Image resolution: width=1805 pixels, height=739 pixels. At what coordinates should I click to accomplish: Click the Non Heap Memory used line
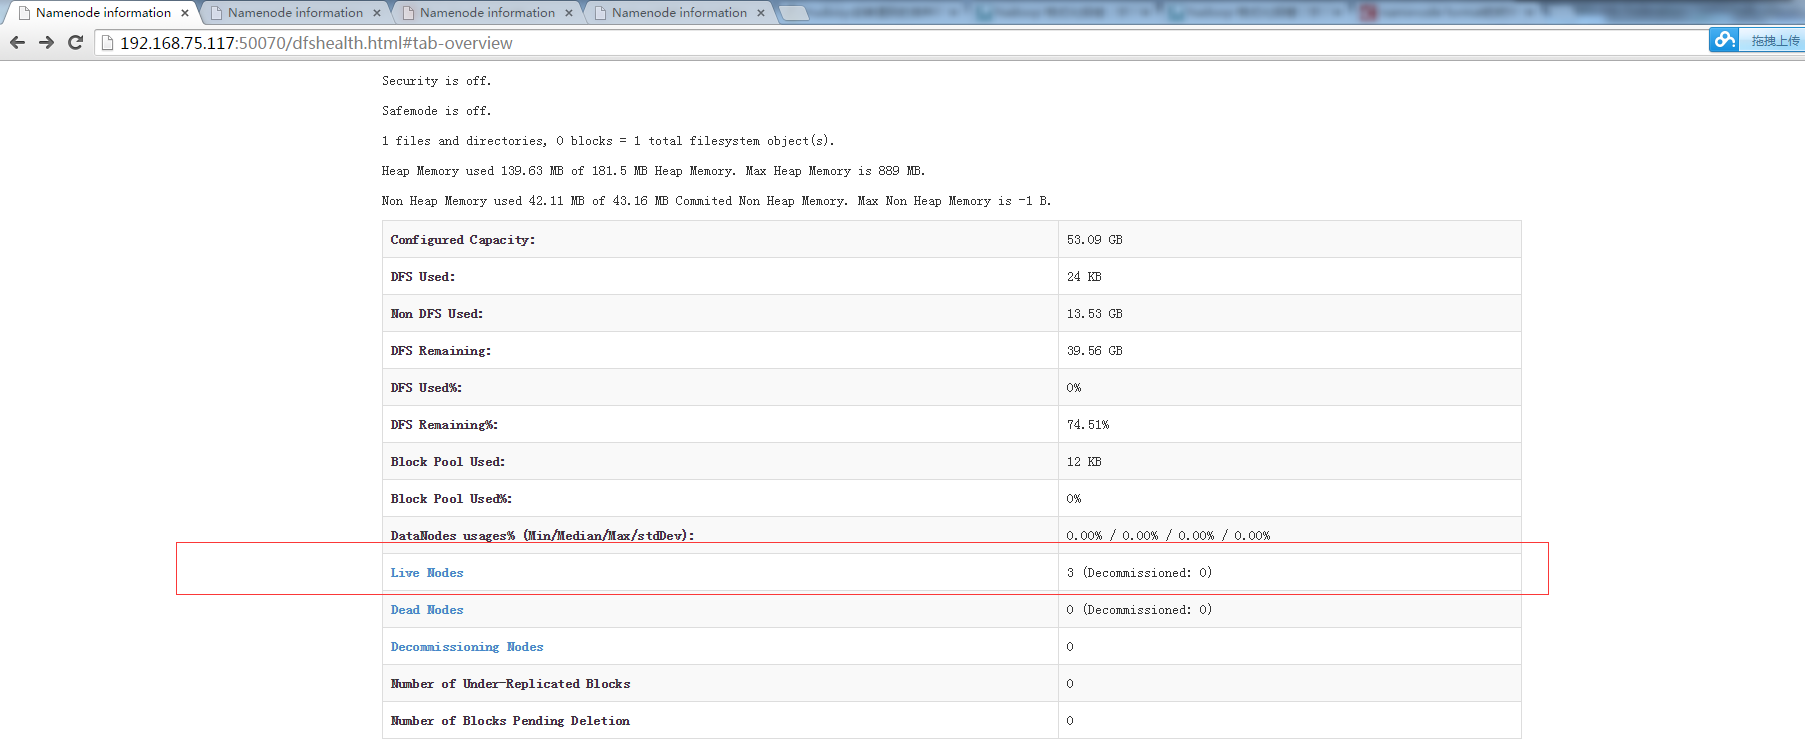pyautogui.click(x=716, y=201)
